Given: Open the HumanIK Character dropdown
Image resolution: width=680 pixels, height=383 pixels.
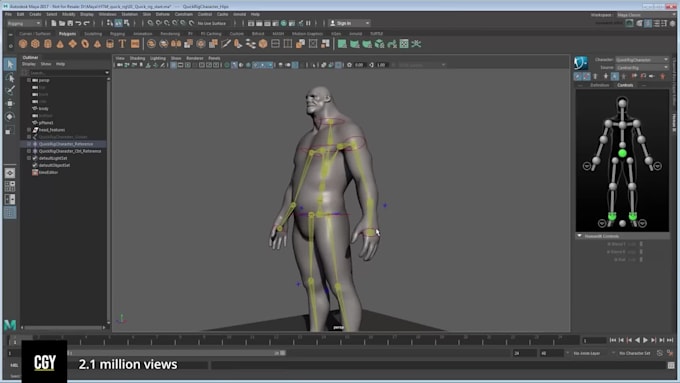Looking at the screenshot, I should (641, 59).
